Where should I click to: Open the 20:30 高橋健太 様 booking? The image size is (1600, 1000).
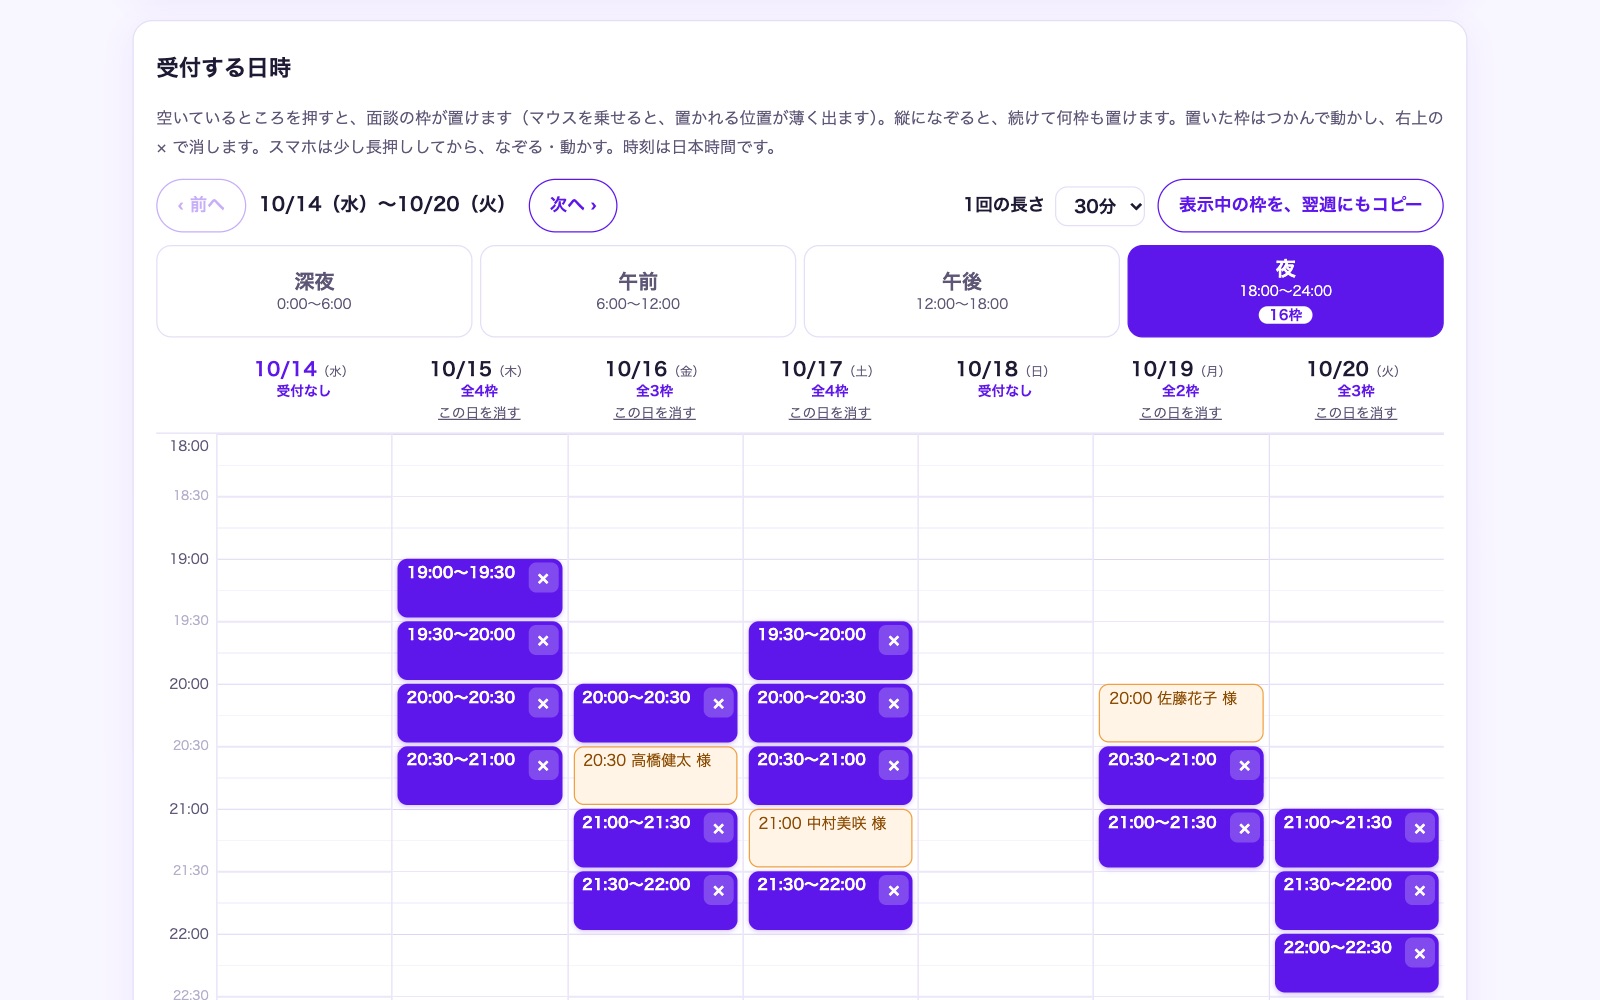tap(655, 775)
